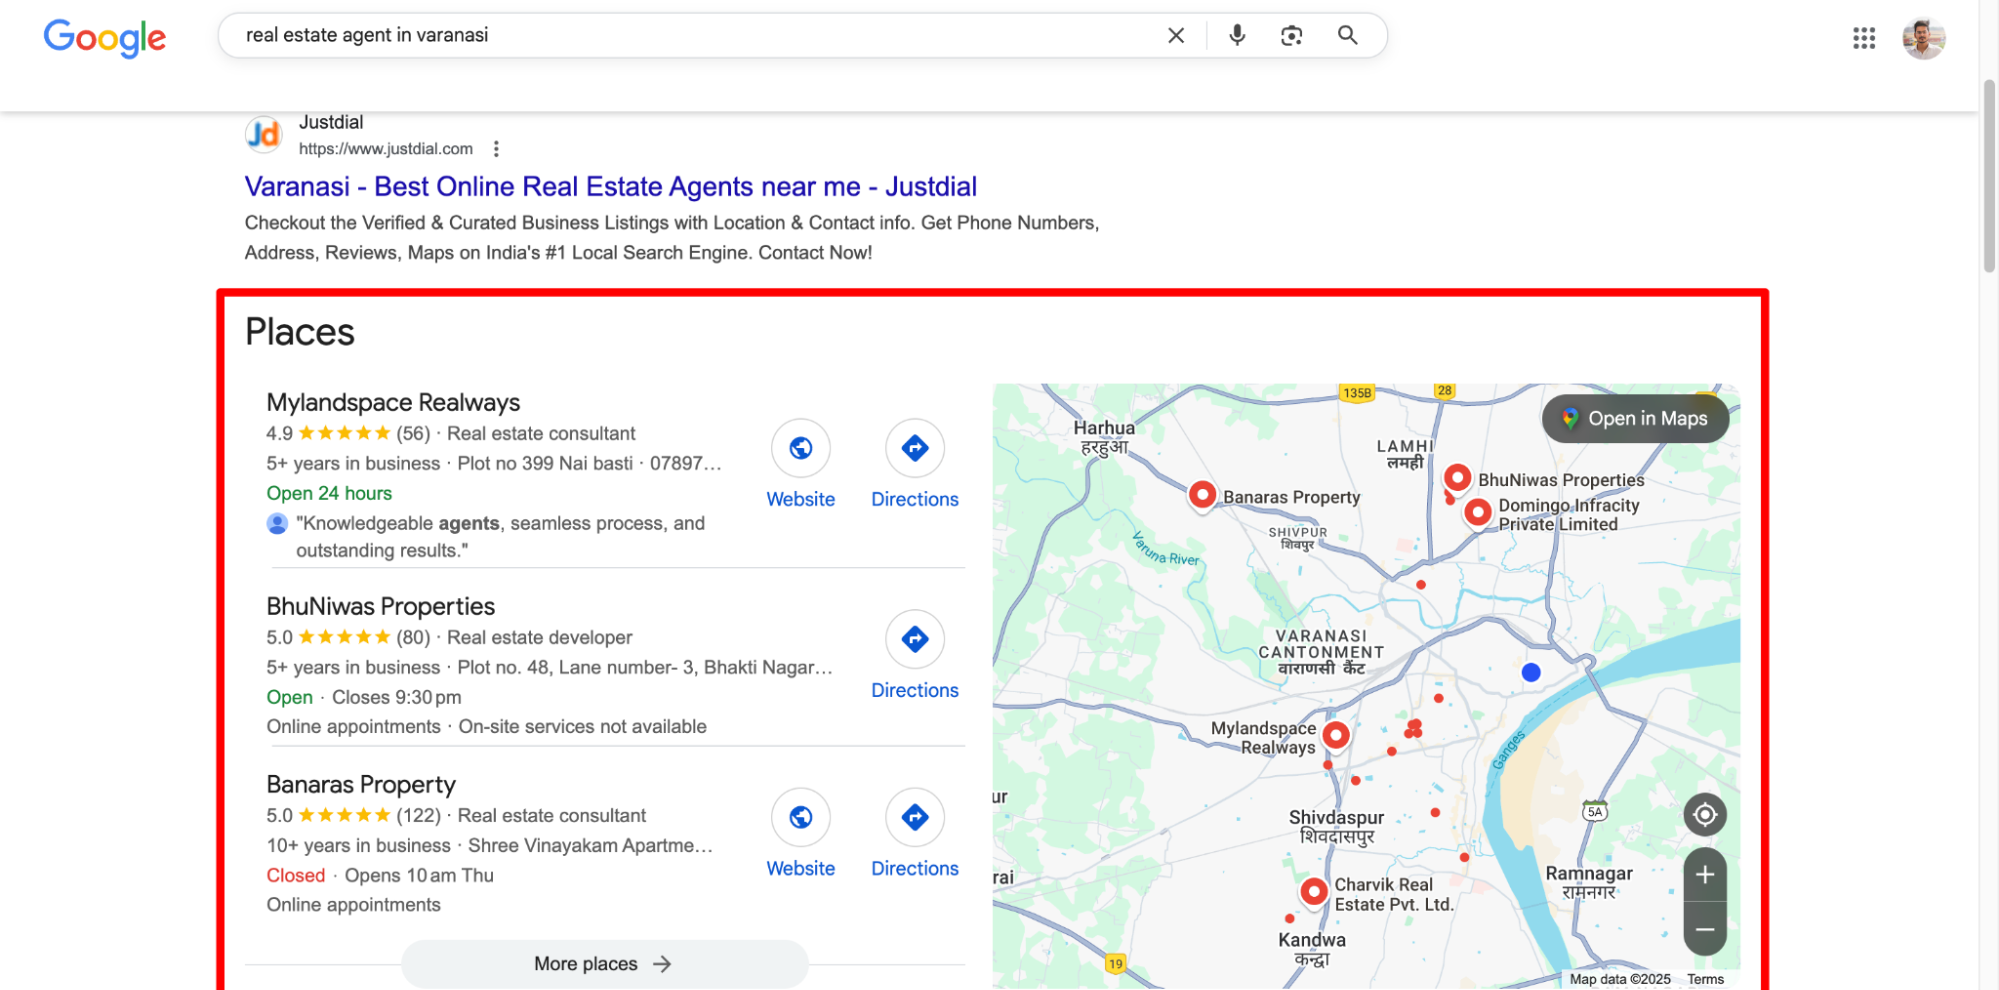1999x990 pixels.
Task: Open the Google apps grid
Action: click(x=1864, y=38)
